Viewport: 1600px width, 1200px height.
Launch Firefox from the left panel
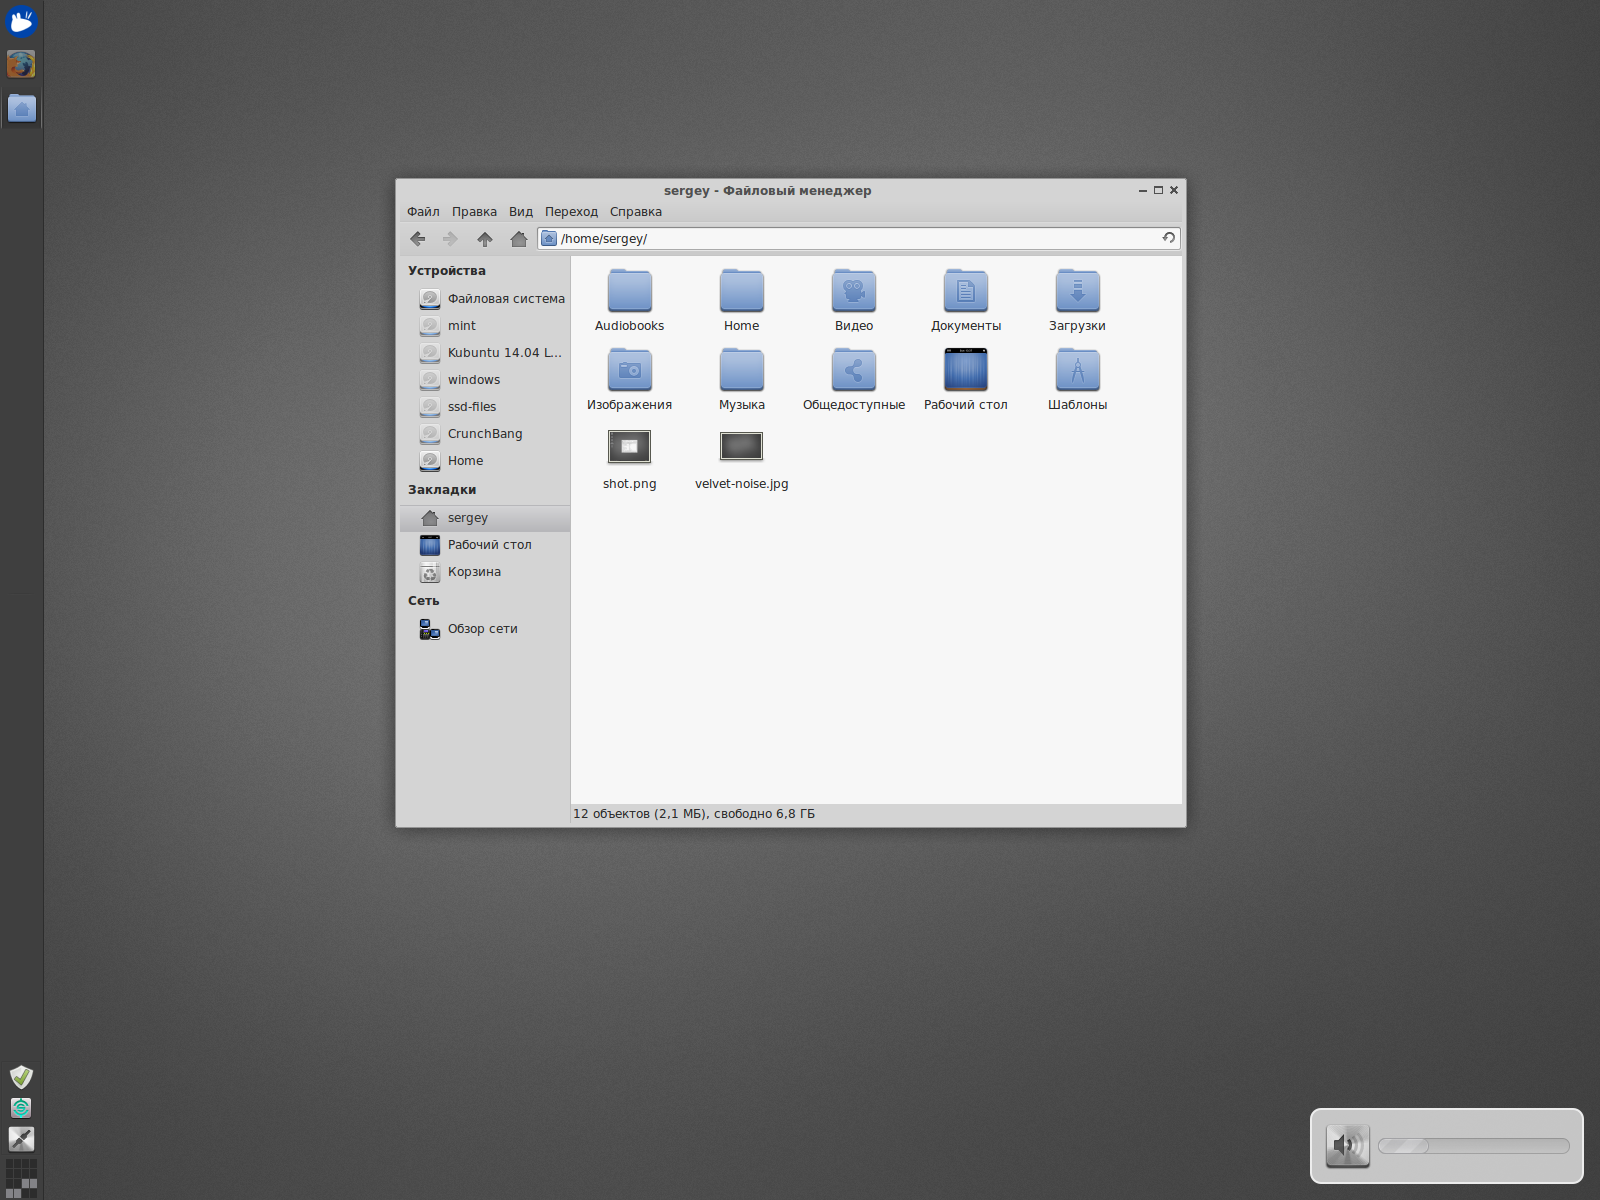pyautogui.click(x=21, y=64)
